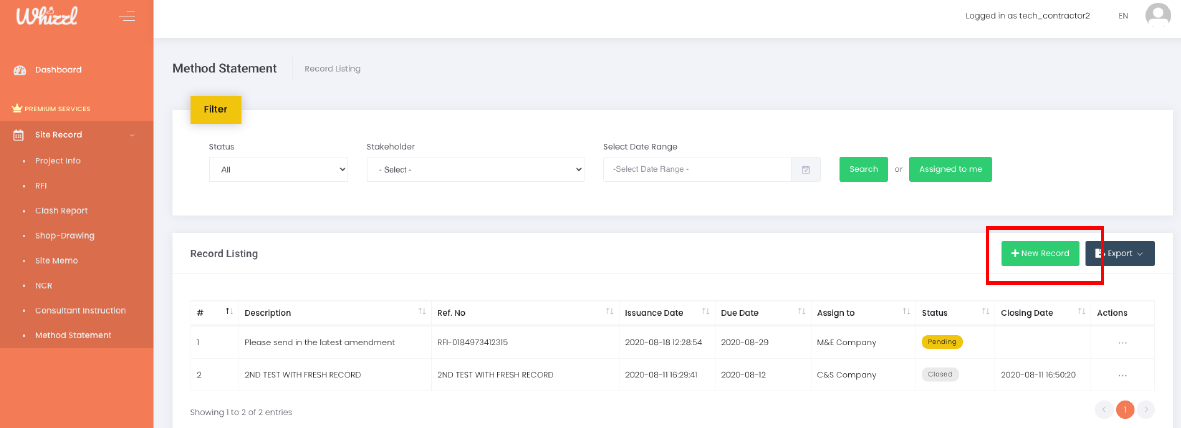This screenshot has height=428, width=1181.
Task: Collapse sidebar using the hamburger menu icon
Action: point(127,16)
